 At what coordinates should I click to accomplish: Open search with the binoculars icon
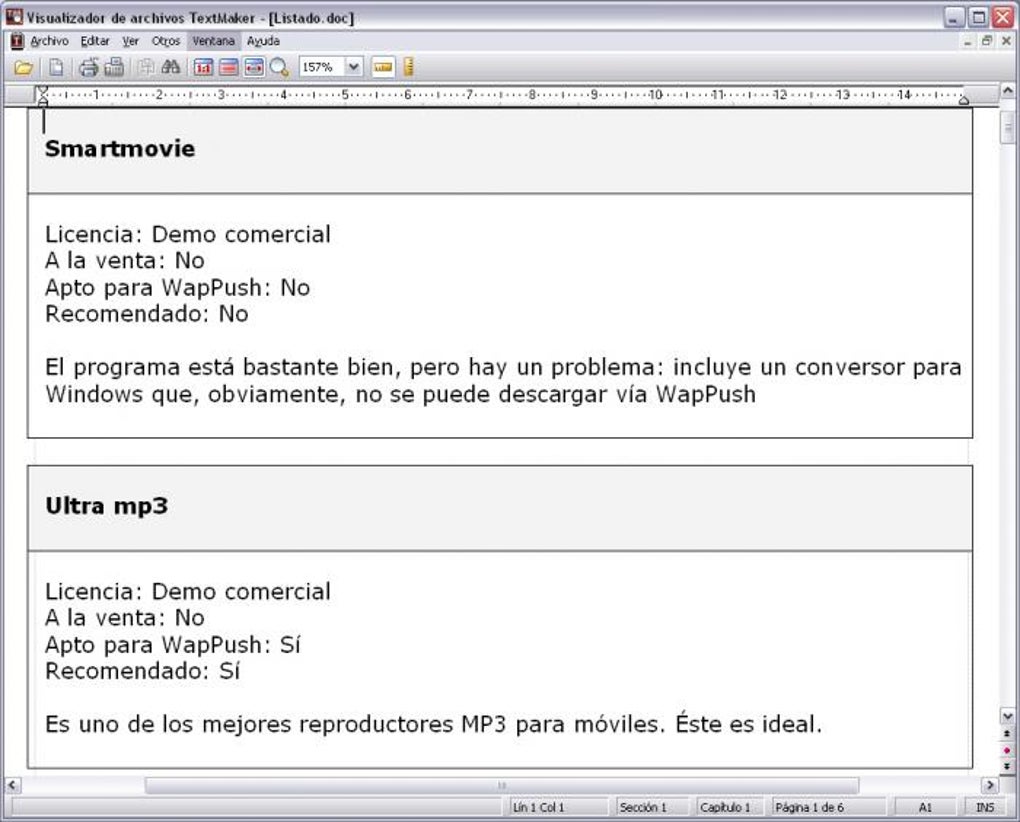click(x=170, y=67)
